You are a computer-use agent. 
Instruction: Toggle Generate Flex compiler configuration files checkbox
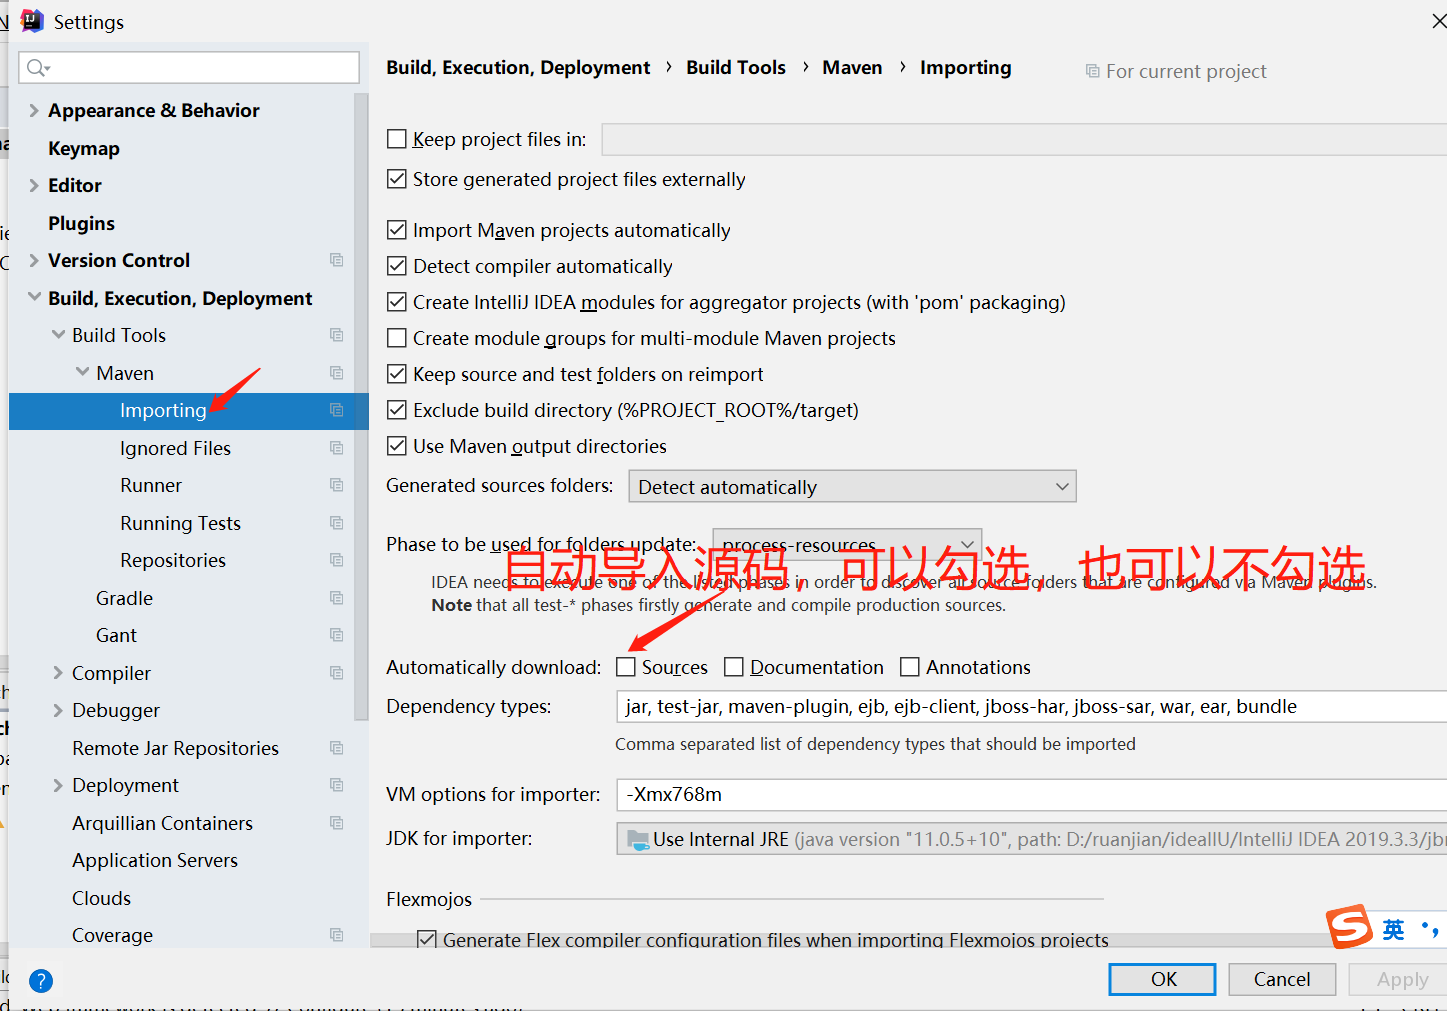pyautogui.click(x=427, y=940)
